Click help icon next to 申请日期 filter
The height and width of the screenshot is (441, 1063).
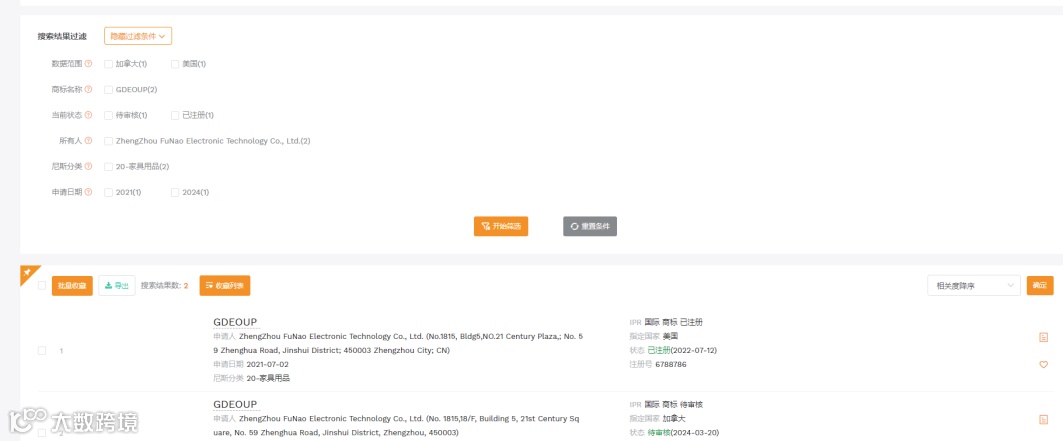(x=88, y=192)
